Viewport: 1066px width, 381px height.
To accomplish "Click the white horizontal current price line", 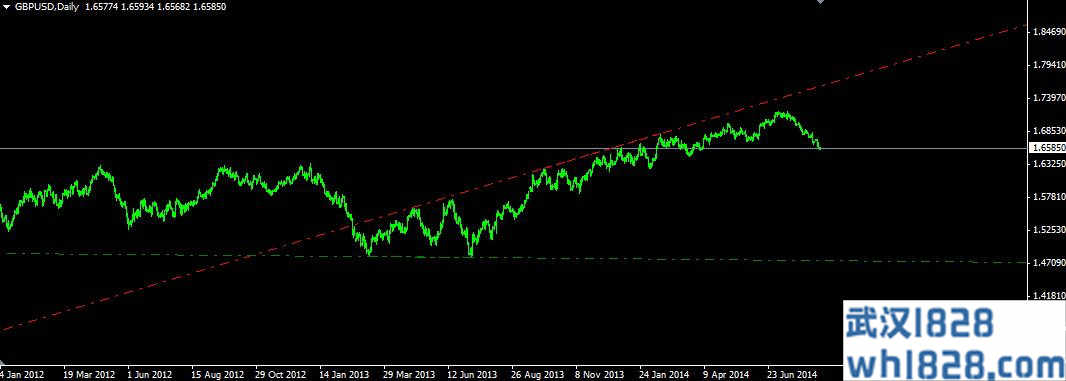I will [513, 148].
